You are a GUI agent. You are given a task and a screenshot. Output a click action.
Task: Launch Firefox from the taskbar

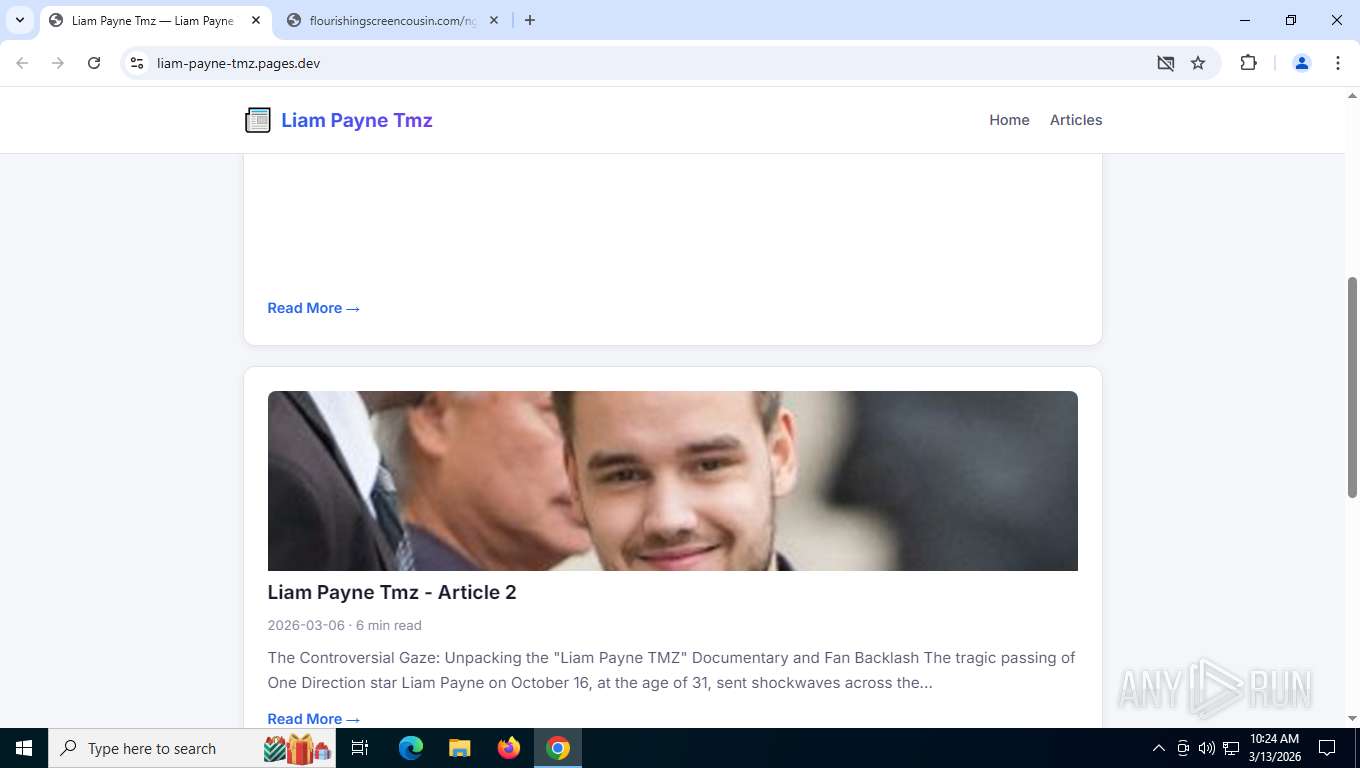(x=509, y=748)
